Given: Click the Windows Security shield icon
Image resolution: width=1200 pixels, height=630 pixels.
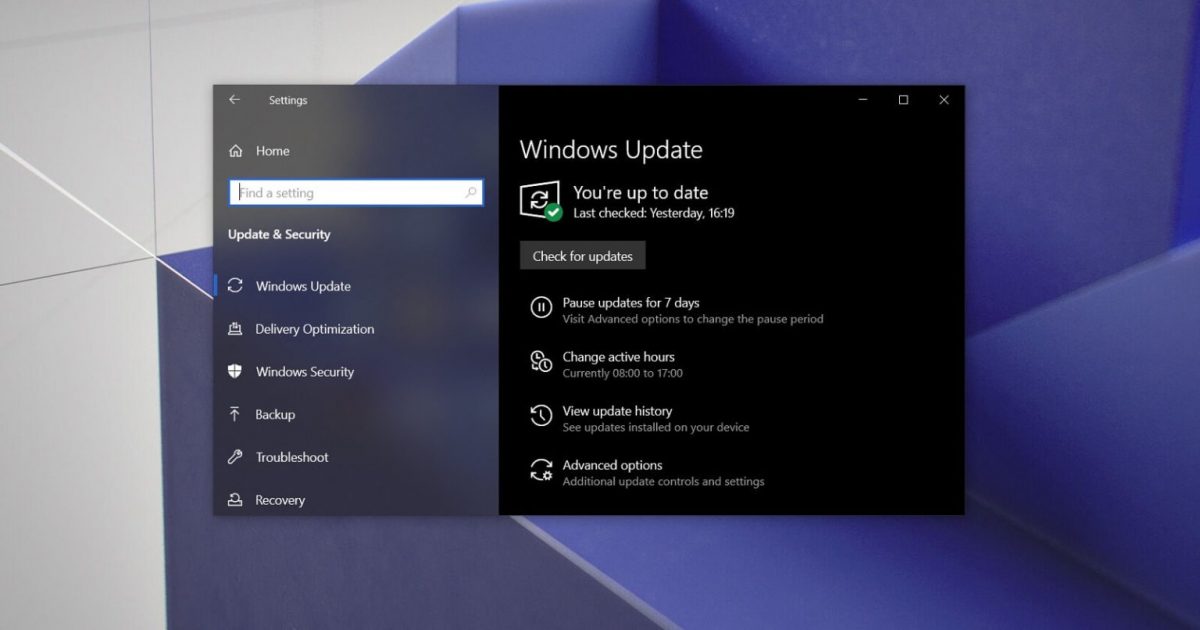Looking at the screenshot, I should tap(235, 371).
